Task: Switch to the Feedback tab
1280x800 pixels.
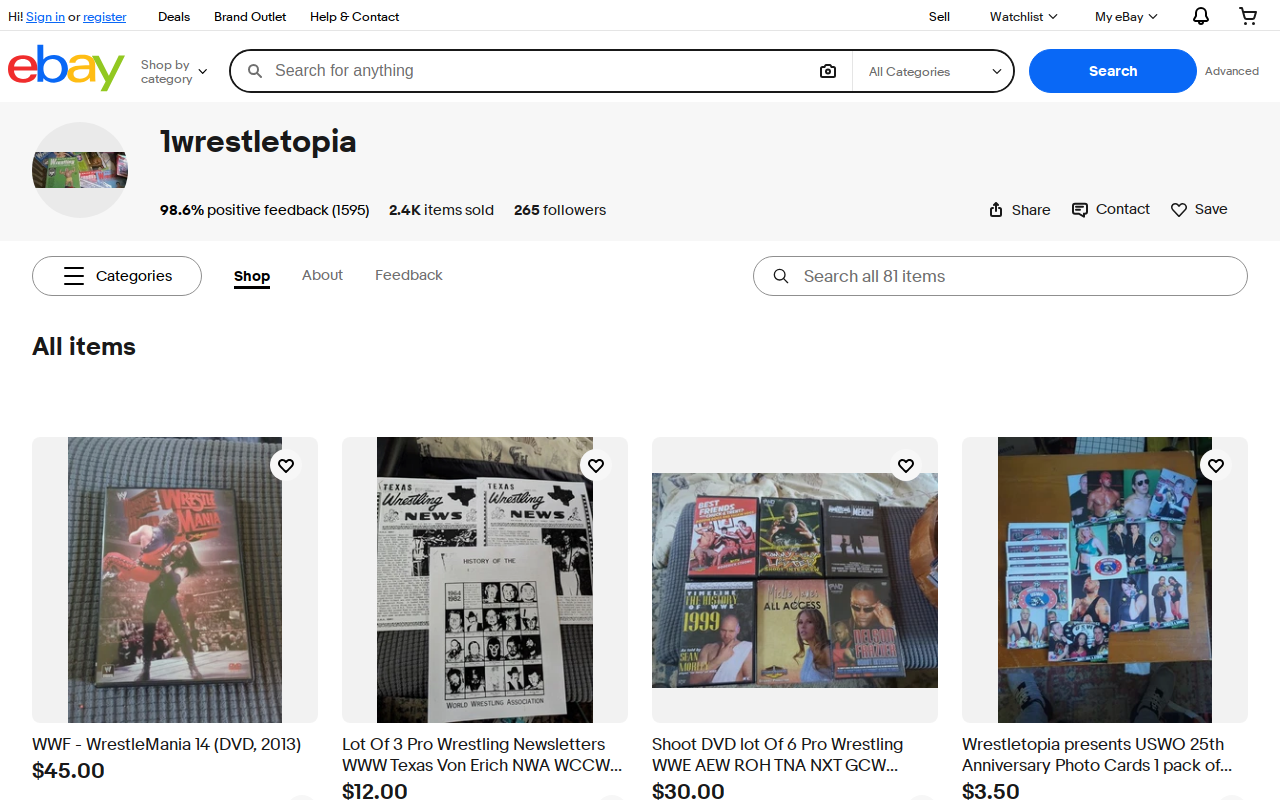Action: click(x=408, y=275)
